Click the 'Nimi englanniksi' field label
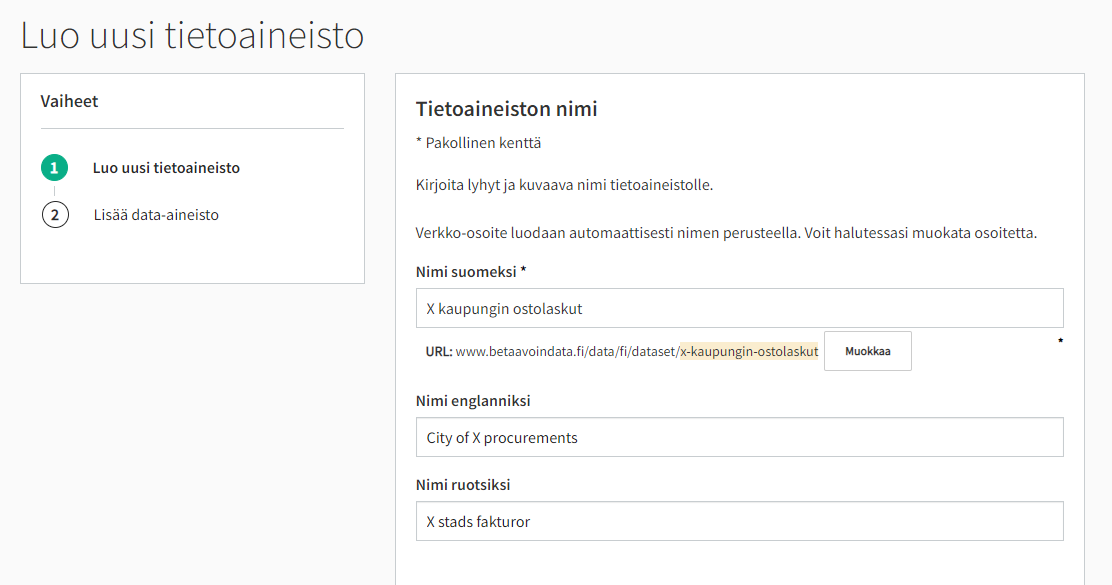This screenshot has height=585, width=1112. click(473, 401)
